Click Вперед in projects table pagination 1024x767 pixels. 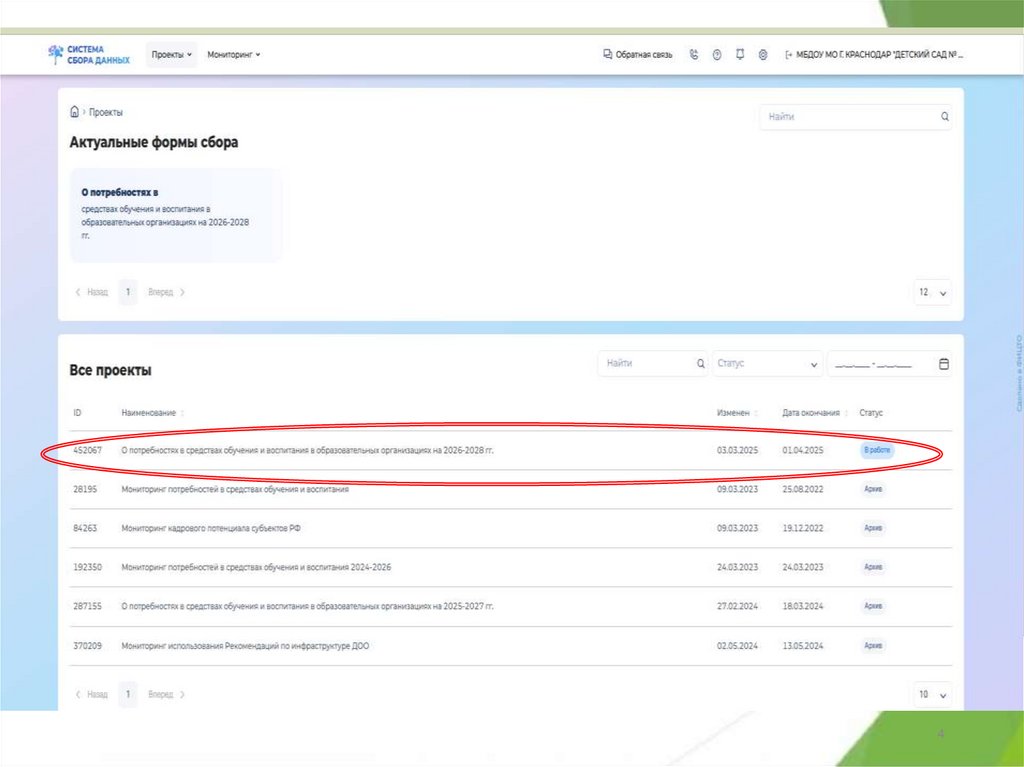click(x=167, y=694)
